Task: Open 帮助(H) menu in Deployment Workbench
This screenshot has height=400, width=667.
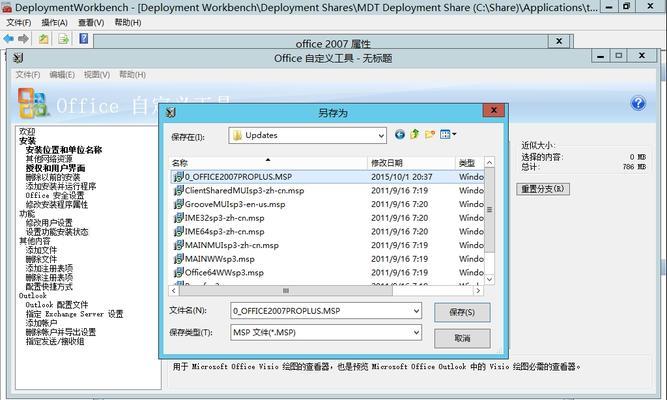Action: (128, 23)
